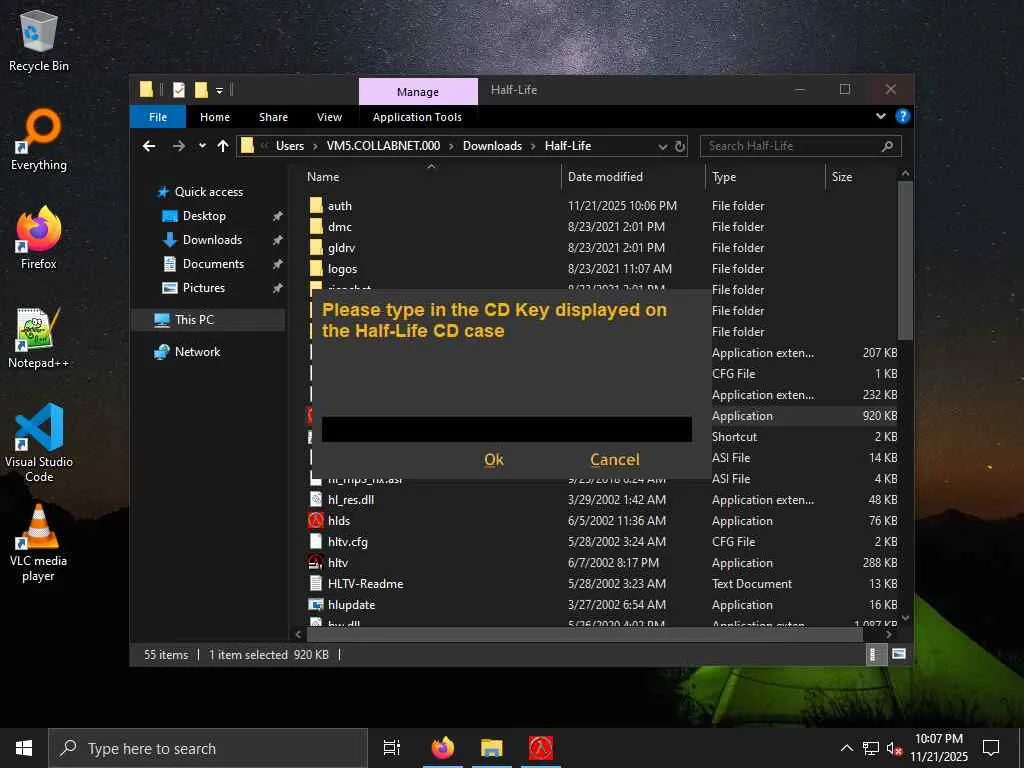Click the hltv application icon
This screenshot has width=1024, height=768.
[x=316, y=562]
